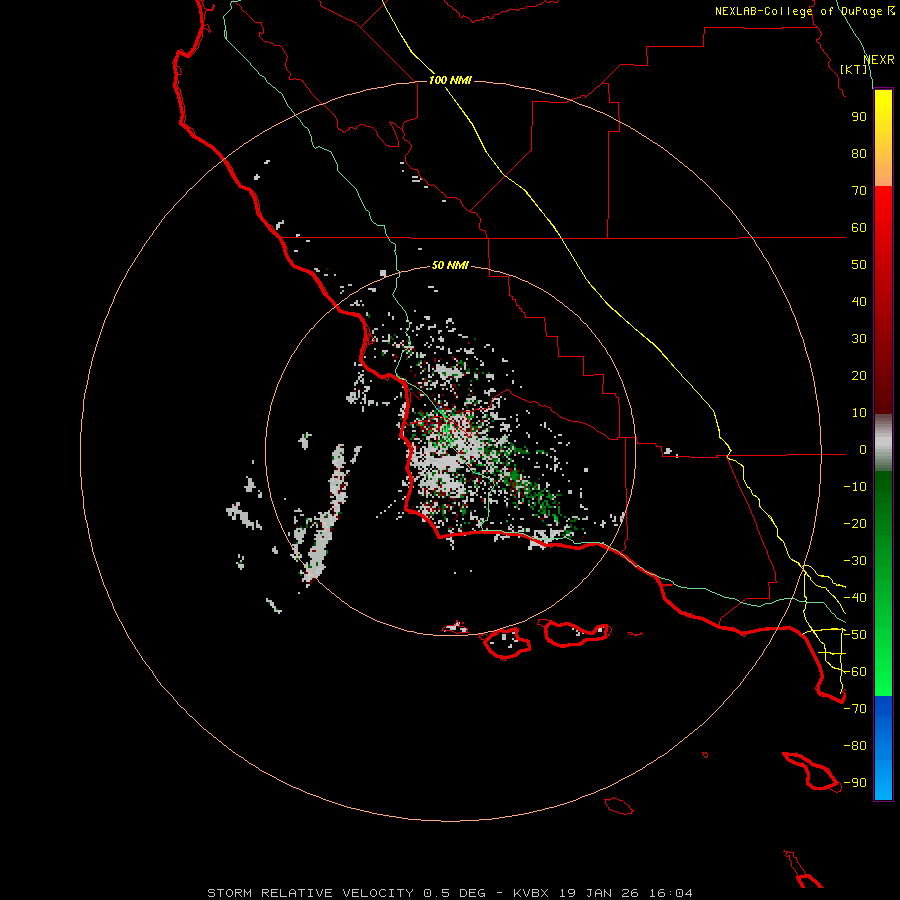Click the "50 NMI" range ring label

[x=450, y=265]
